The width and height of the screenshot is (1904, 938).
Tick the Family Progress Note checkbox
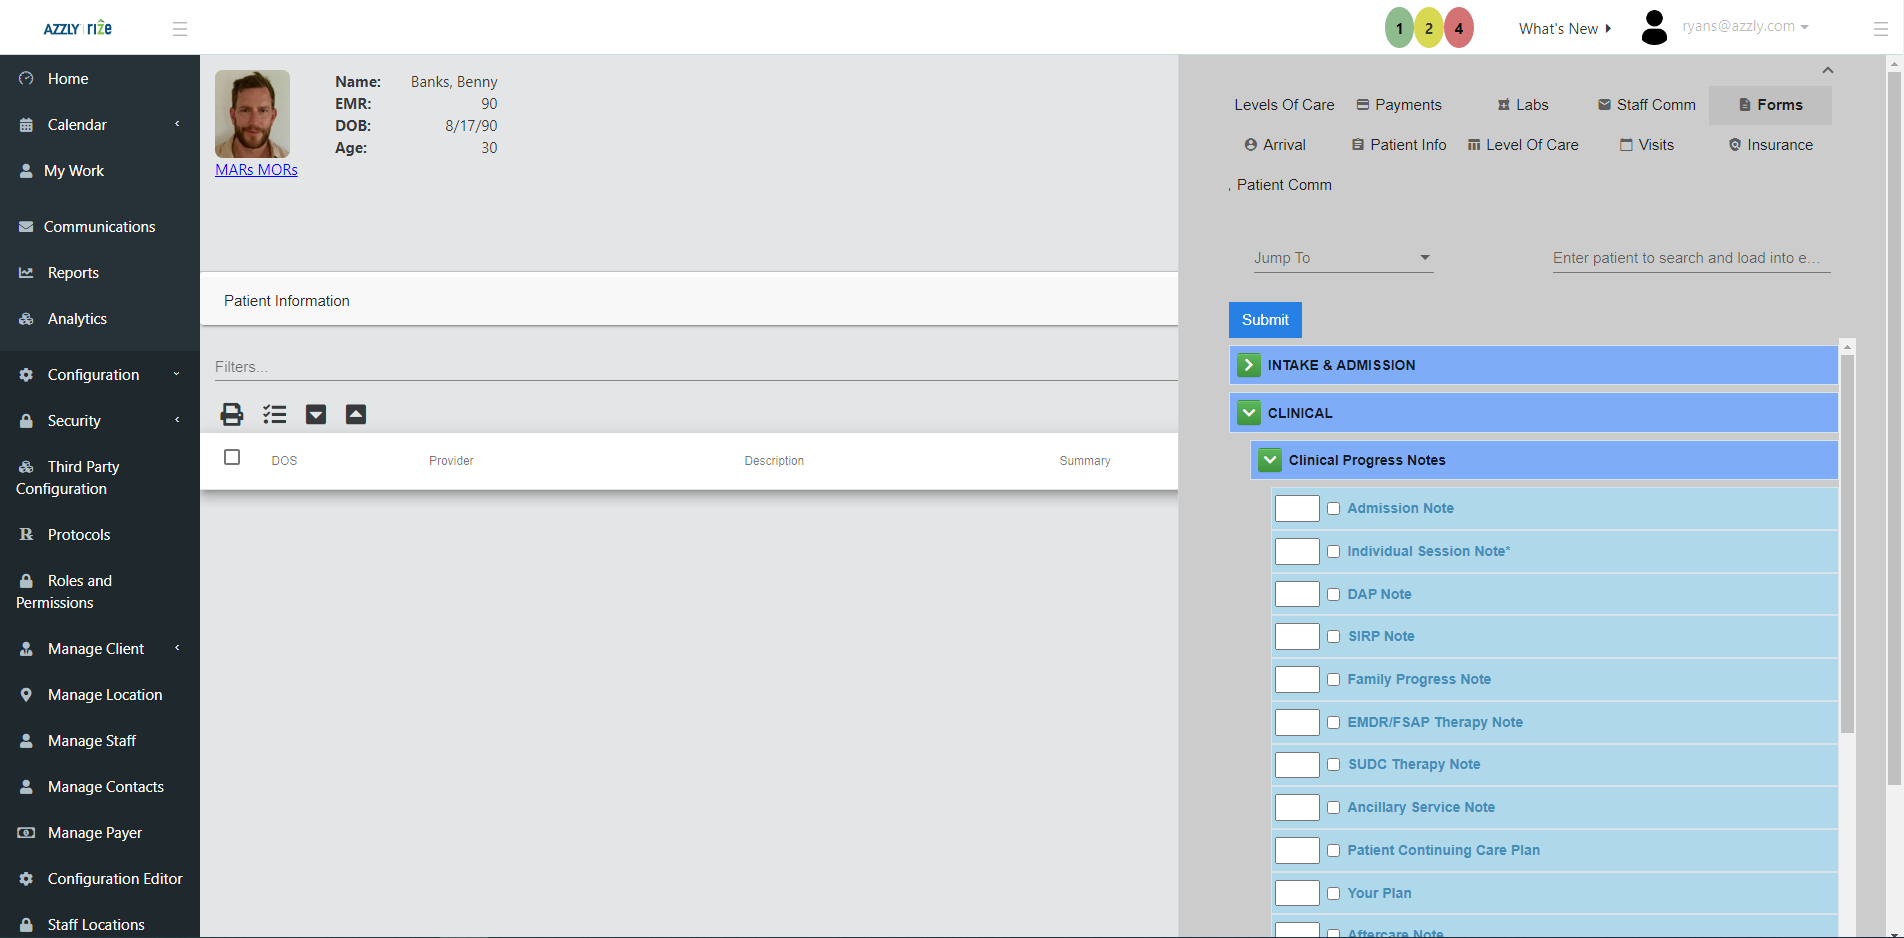coord(1333,680)
